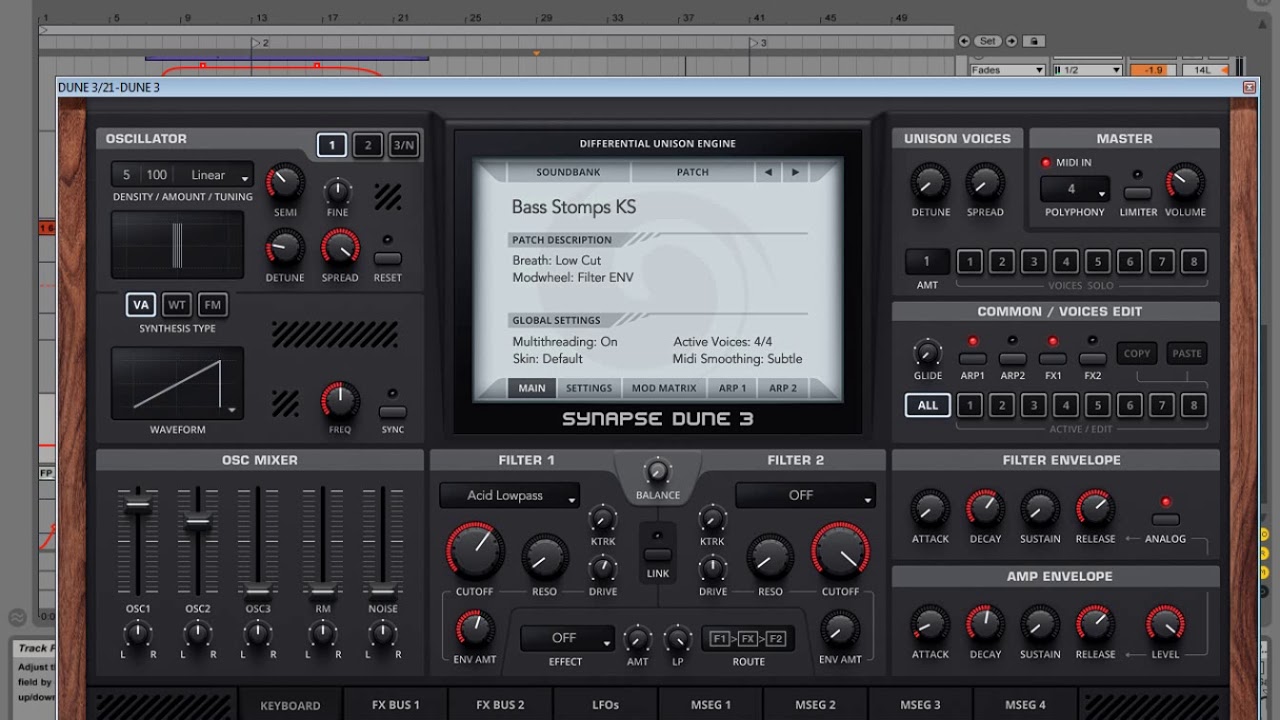
Task: Click the Amp Envelope SUSTAIN knob
Action: pos(1040,624)
